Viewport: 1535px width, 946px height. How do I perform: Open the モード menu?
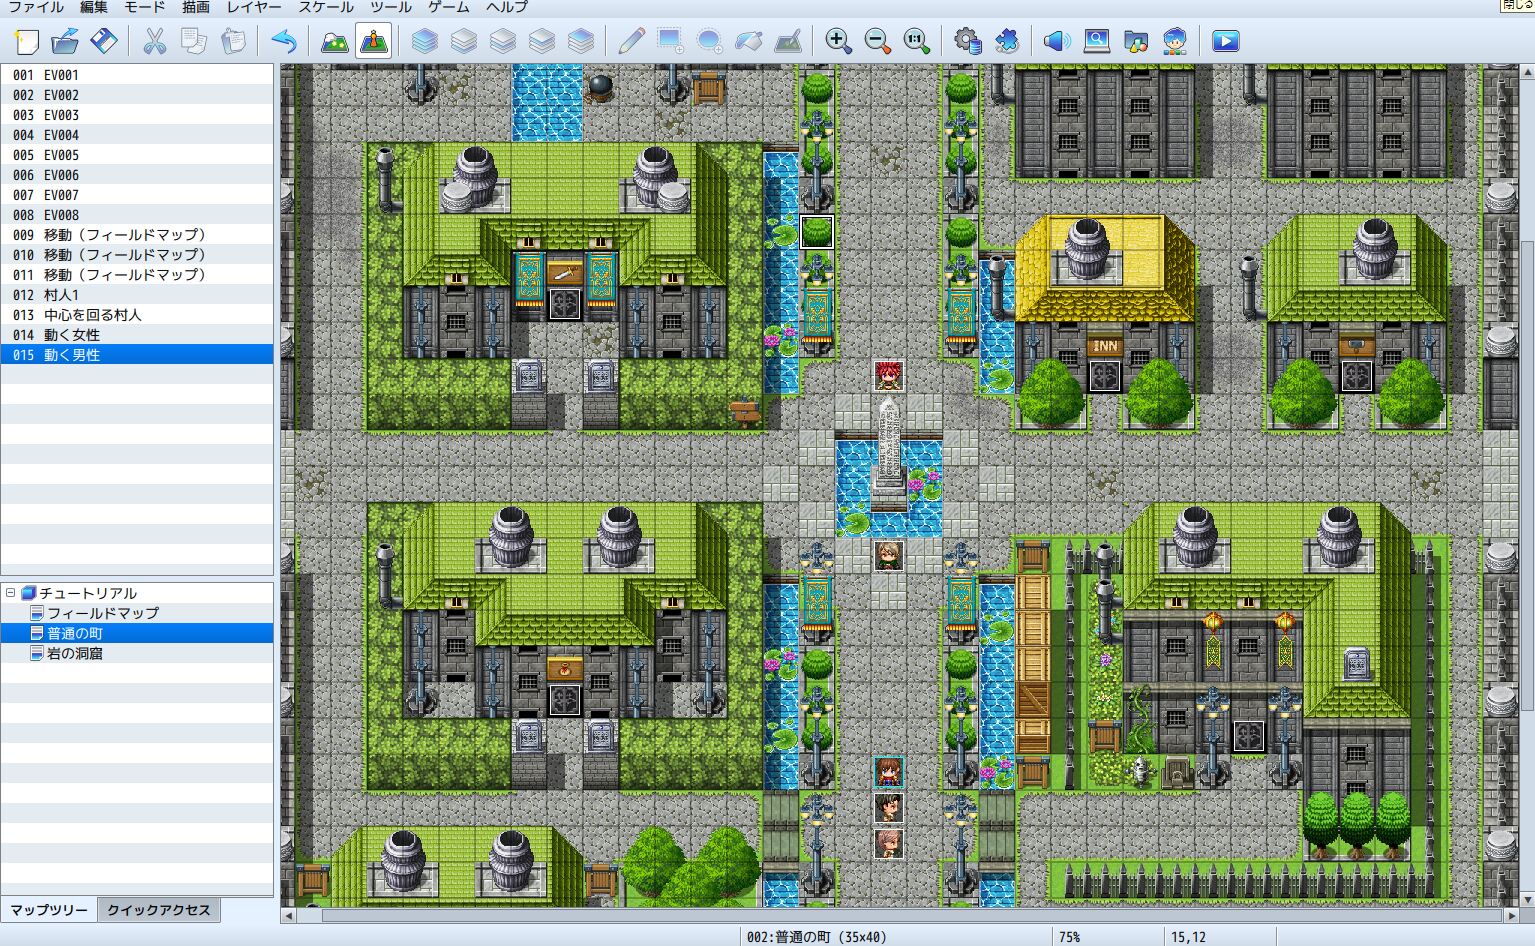(145, 7)
